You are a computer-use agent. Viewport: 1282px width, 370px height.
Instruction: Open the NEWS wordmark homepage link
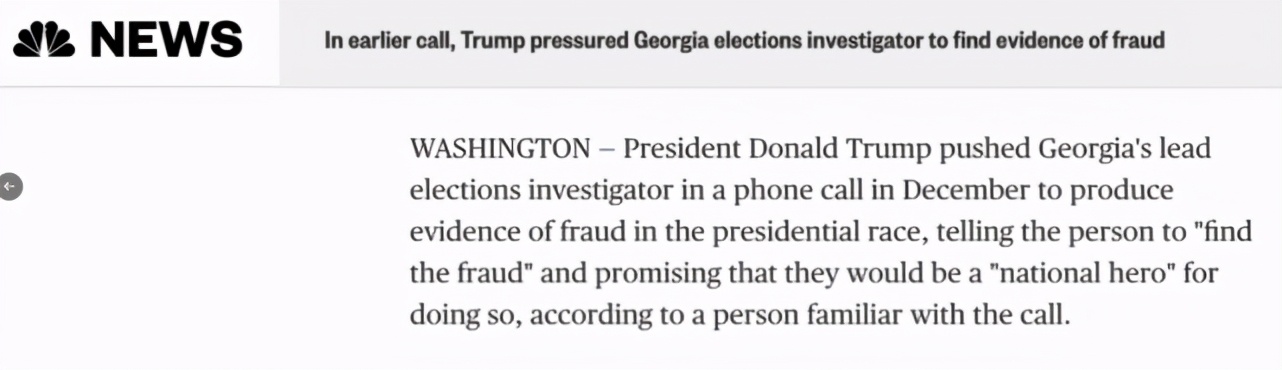click(x=167, y=41)
